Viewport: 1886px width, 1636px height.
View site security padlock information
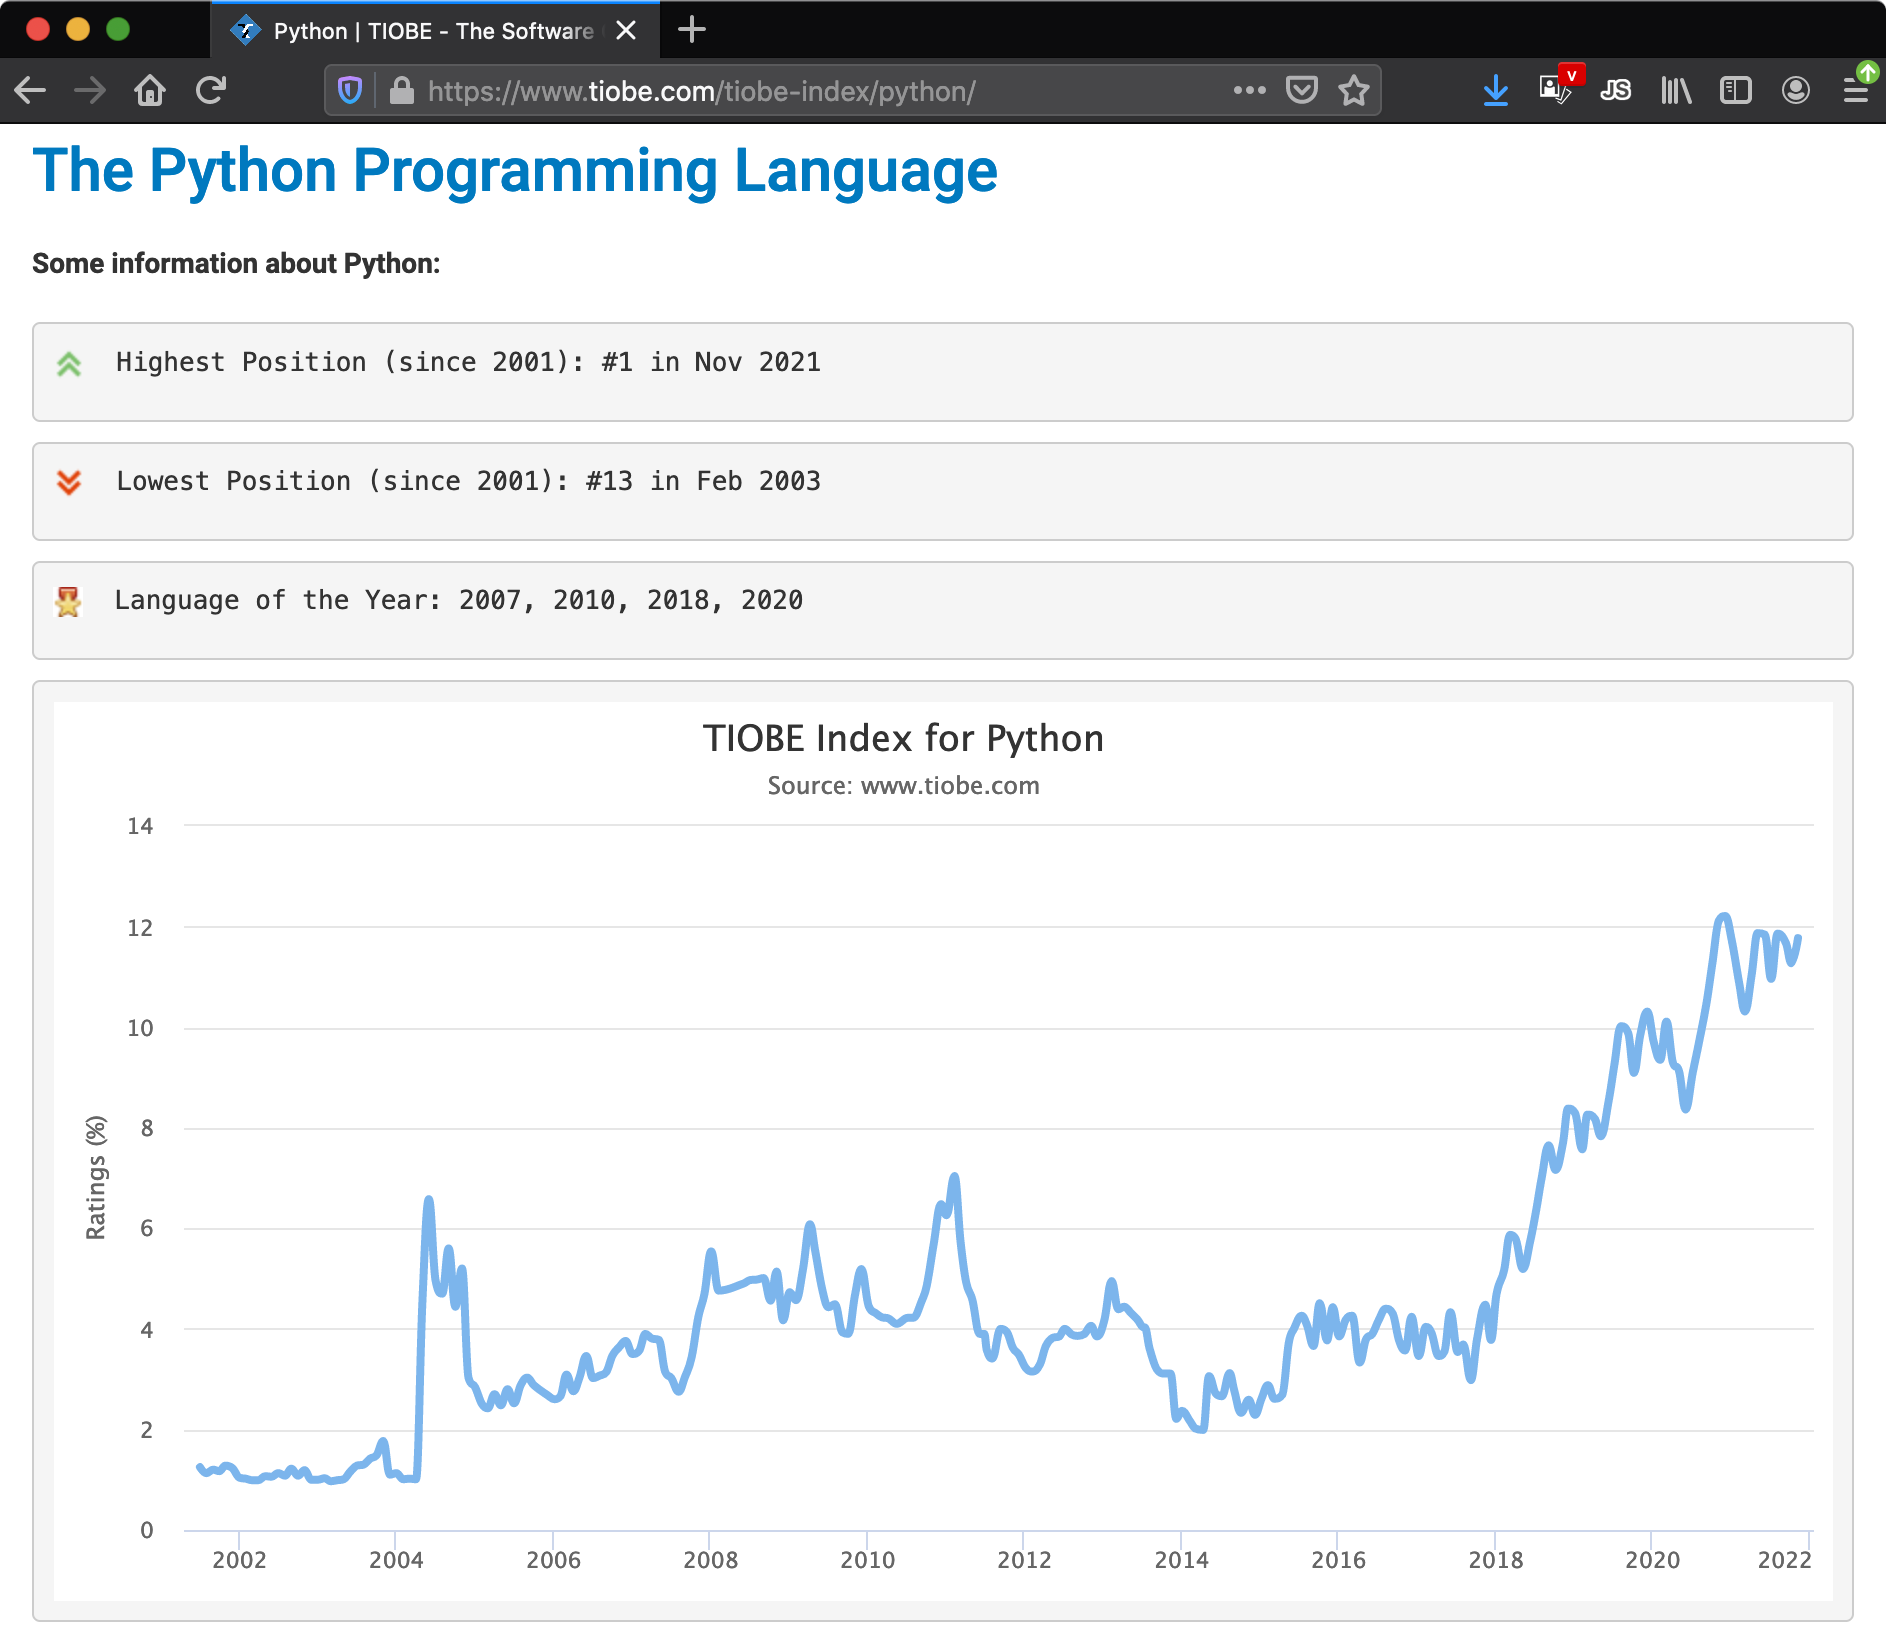401,91
